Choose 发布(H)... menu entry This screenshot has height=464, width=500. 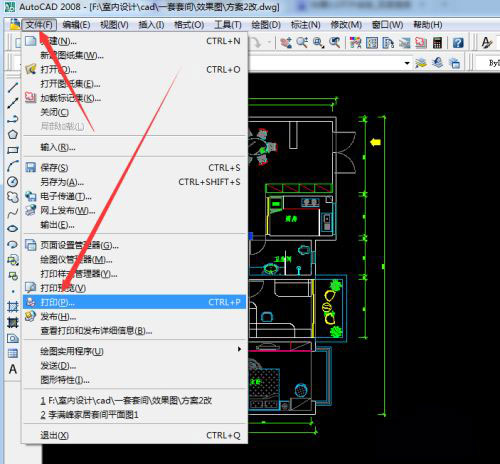135,316
